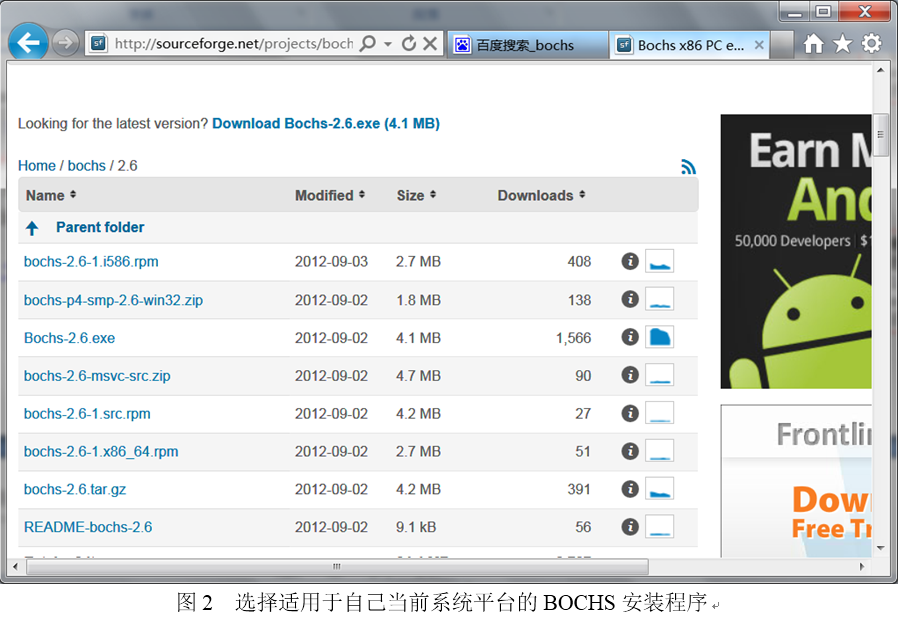898x618 pixels.
Task: Click the 2012-09-03 modified date cell
Action: (x=331, y=262)
